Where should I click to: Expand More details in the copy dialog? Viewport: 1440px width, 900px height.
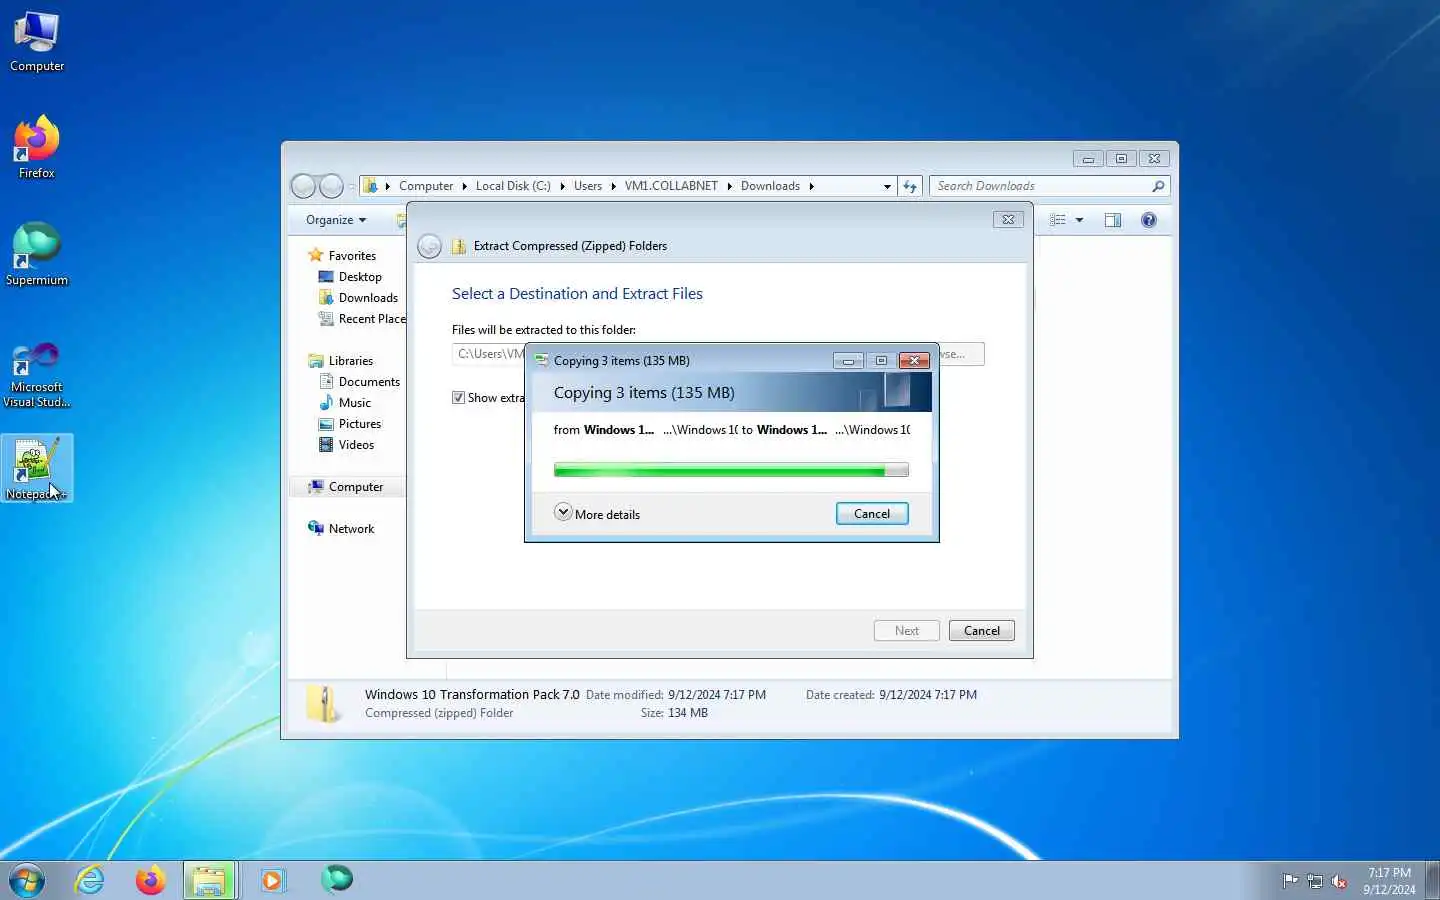(598, 514)
